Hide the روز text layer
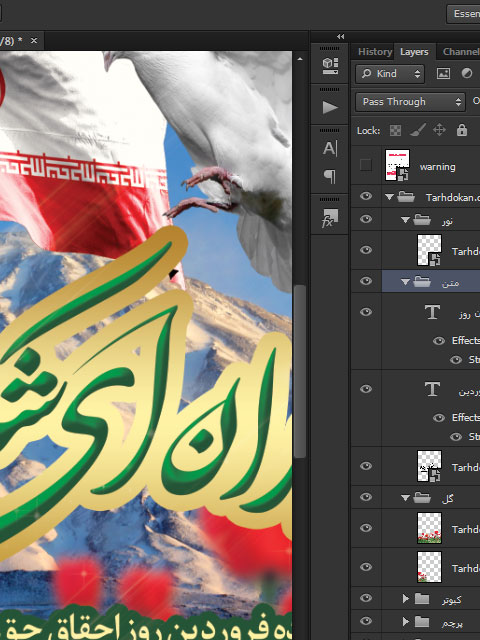 click(366, 312)
